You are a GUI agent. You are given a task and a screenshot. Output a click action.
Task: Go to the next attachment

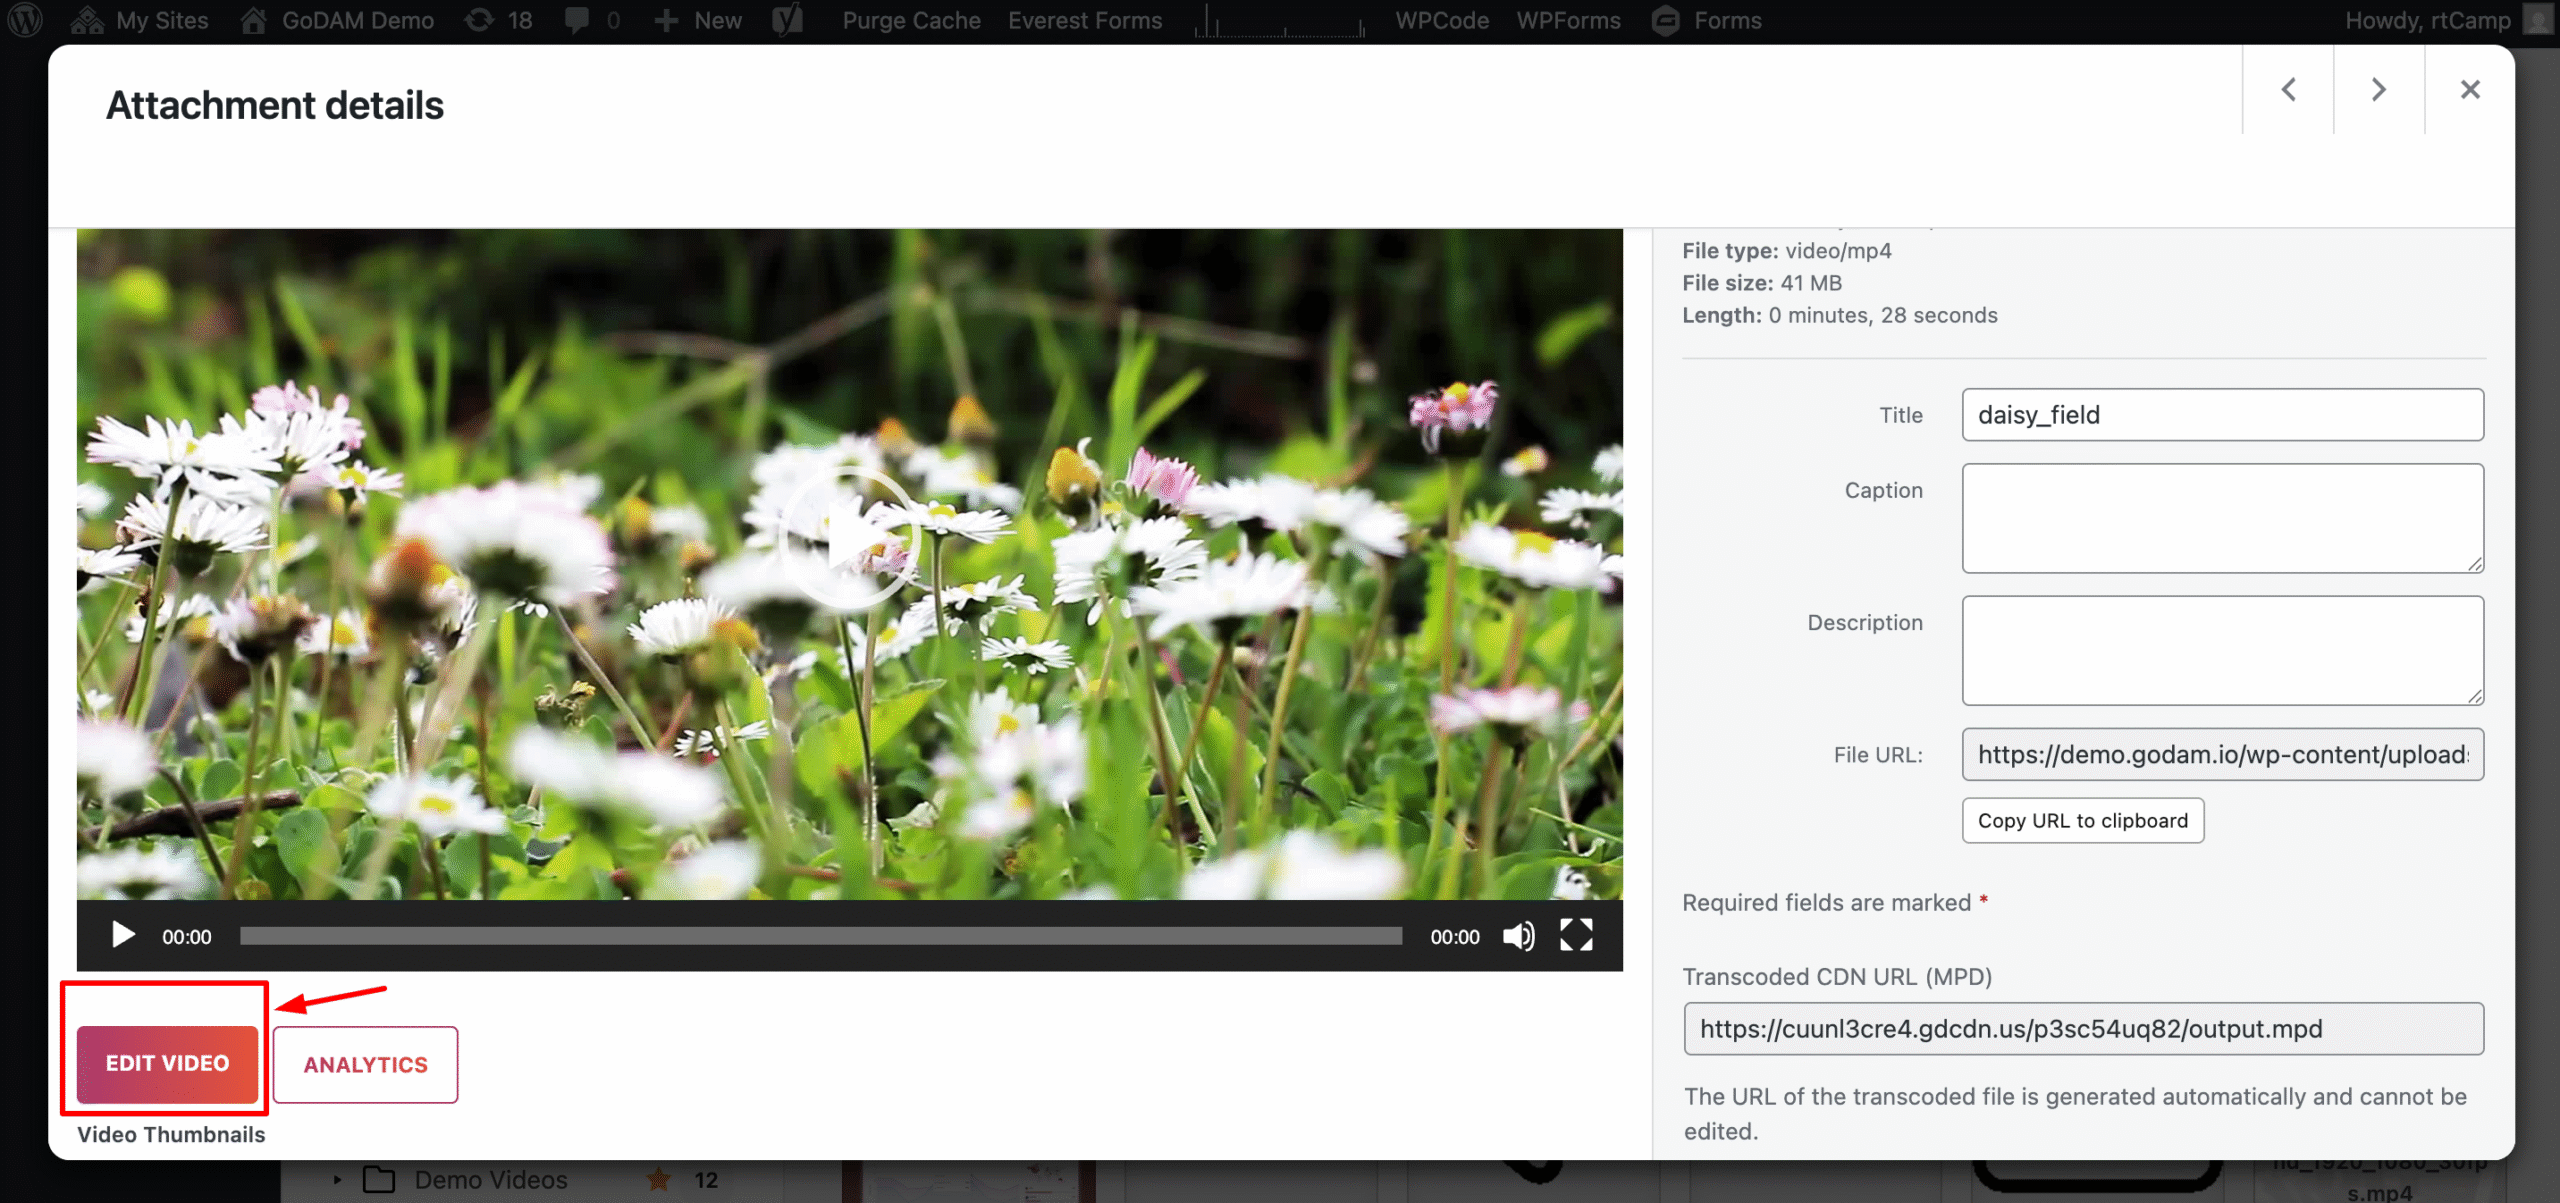(2378, 89)
